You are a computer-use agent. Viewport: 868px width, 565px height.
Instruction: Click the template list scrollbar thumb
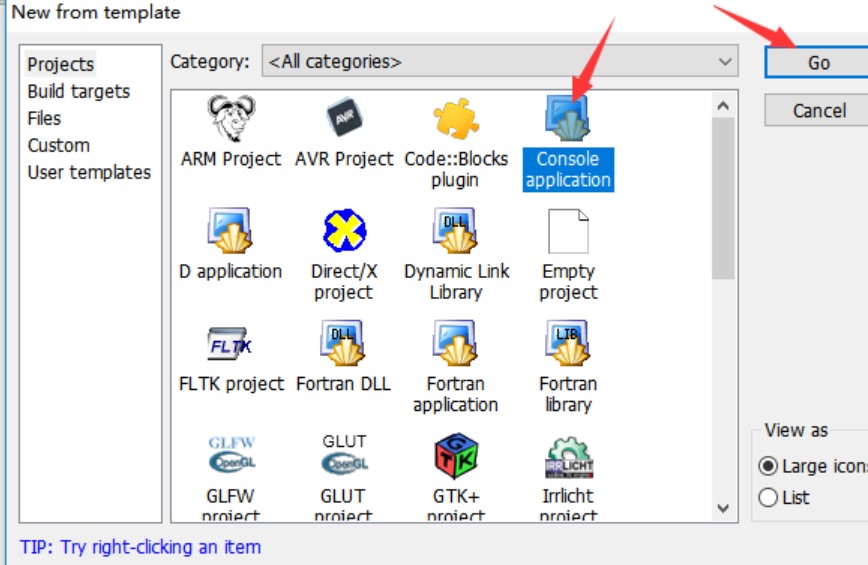723,198
